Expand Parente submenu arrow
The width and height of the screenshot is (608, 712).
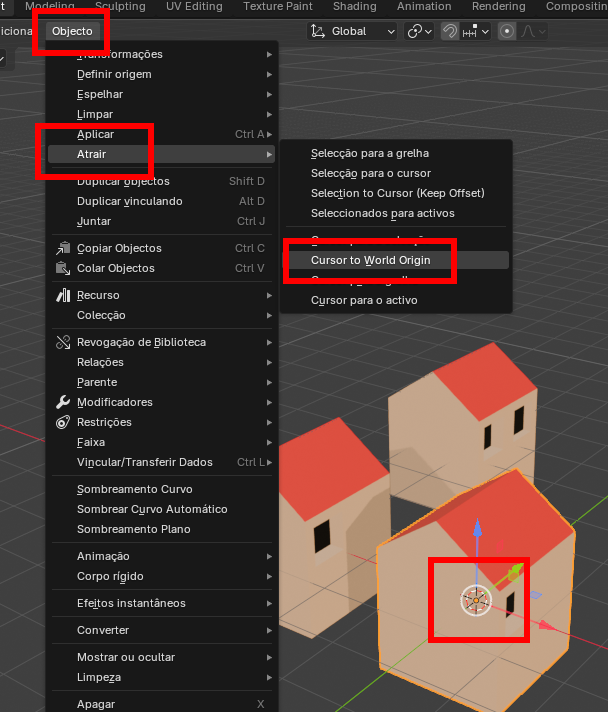click(269, 382)
